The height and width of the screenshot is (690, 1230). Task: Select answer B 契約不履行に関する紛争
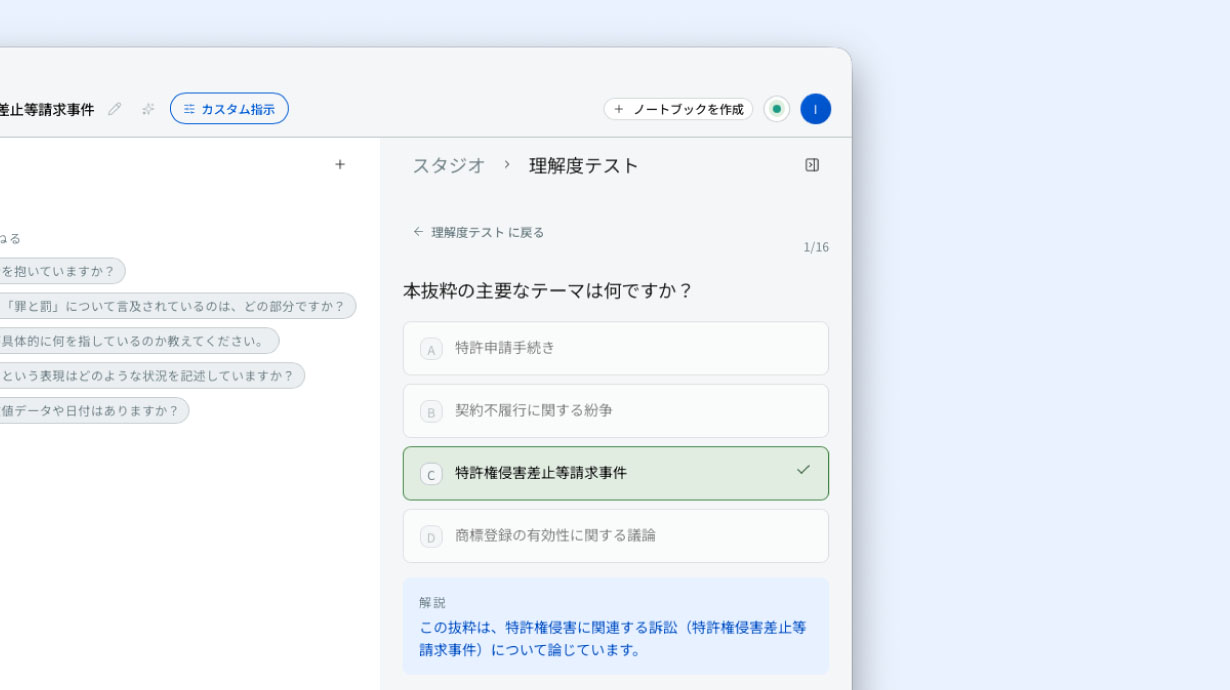[616, 411]
